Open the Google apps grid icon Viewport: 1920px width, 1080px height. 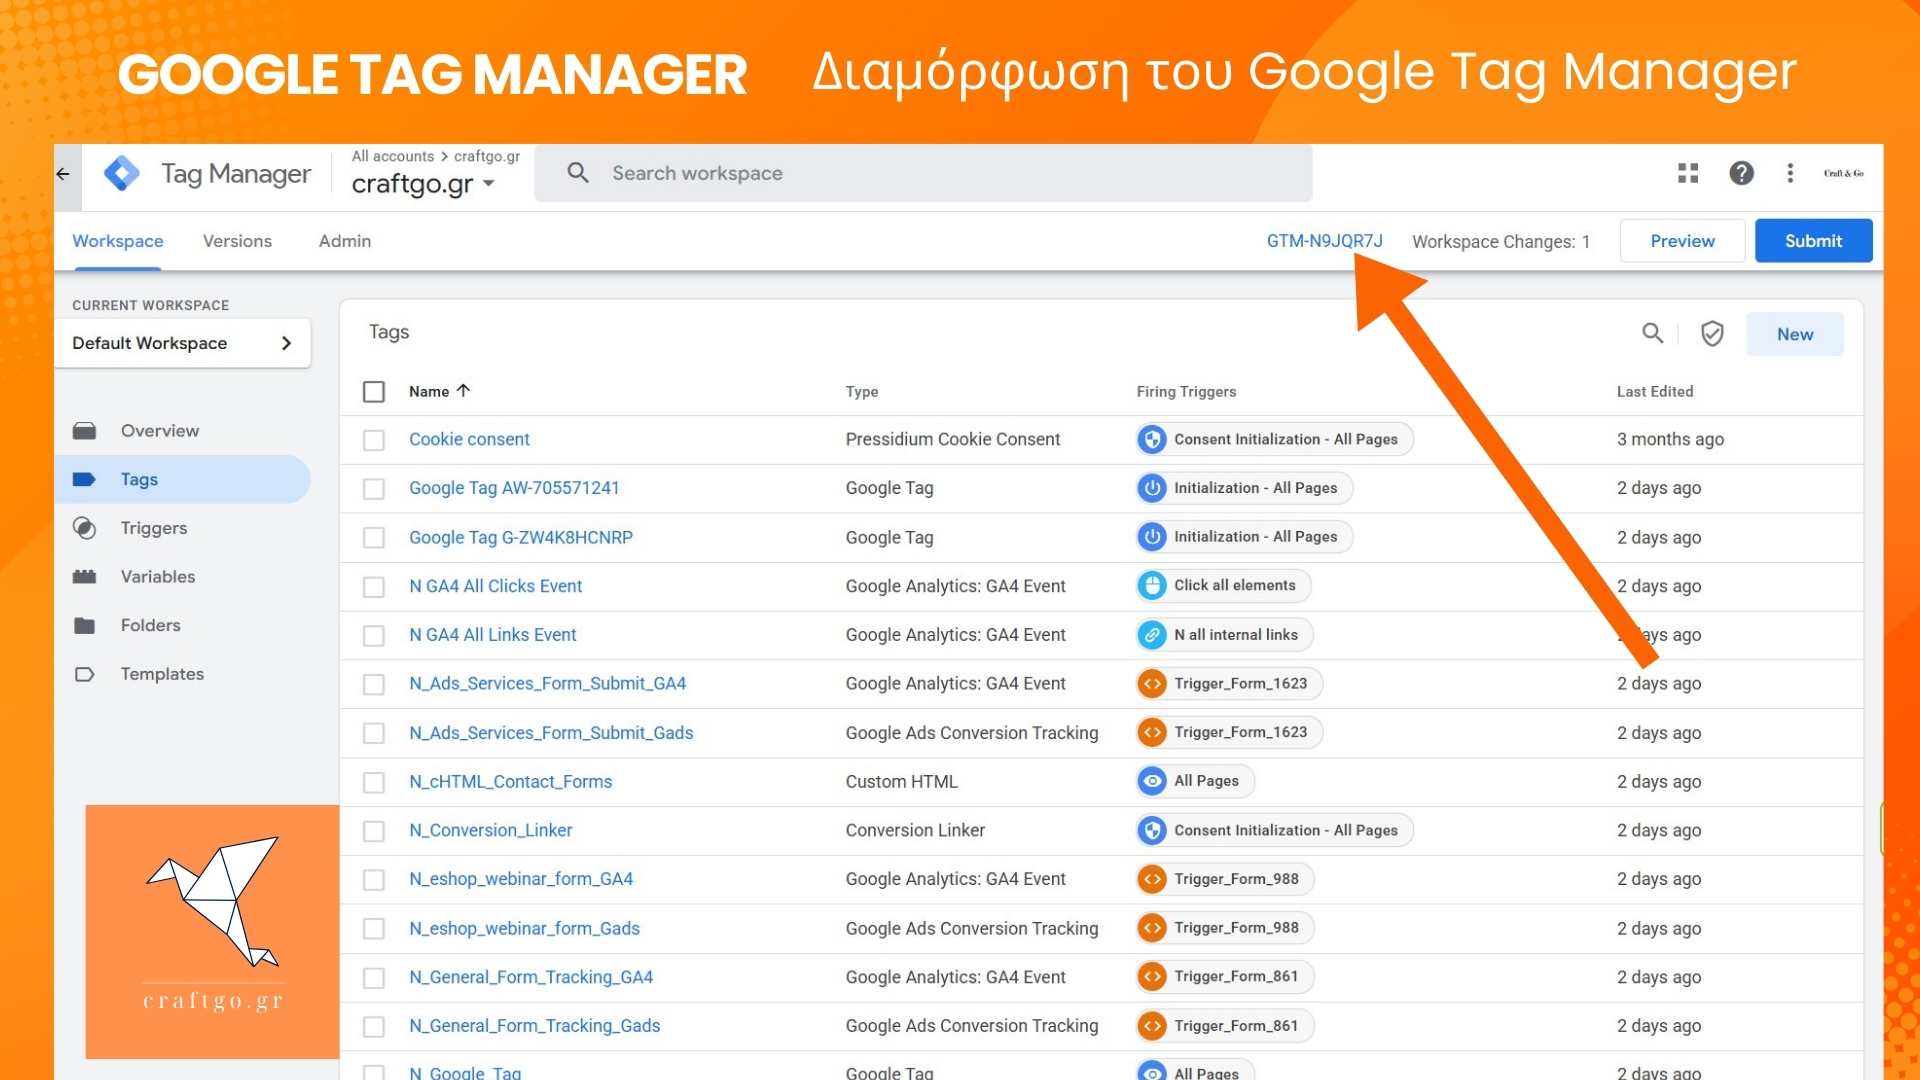tap(1688, 173)
